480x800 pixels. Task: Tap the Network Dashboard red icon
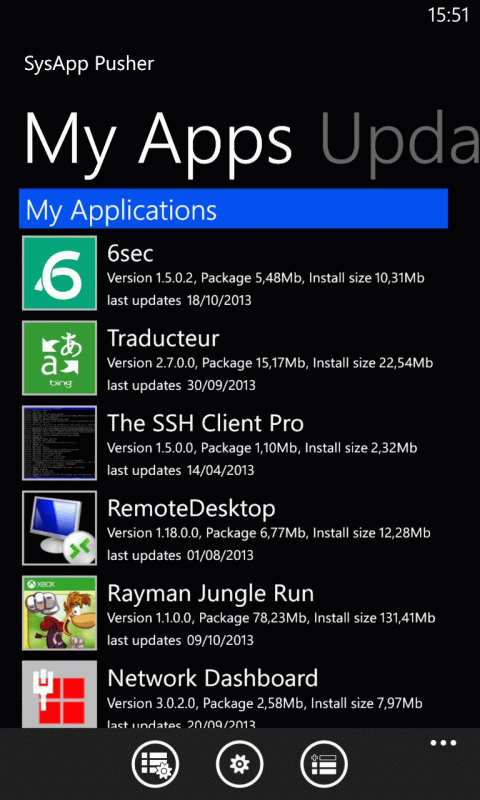click(x=60, y=694)
